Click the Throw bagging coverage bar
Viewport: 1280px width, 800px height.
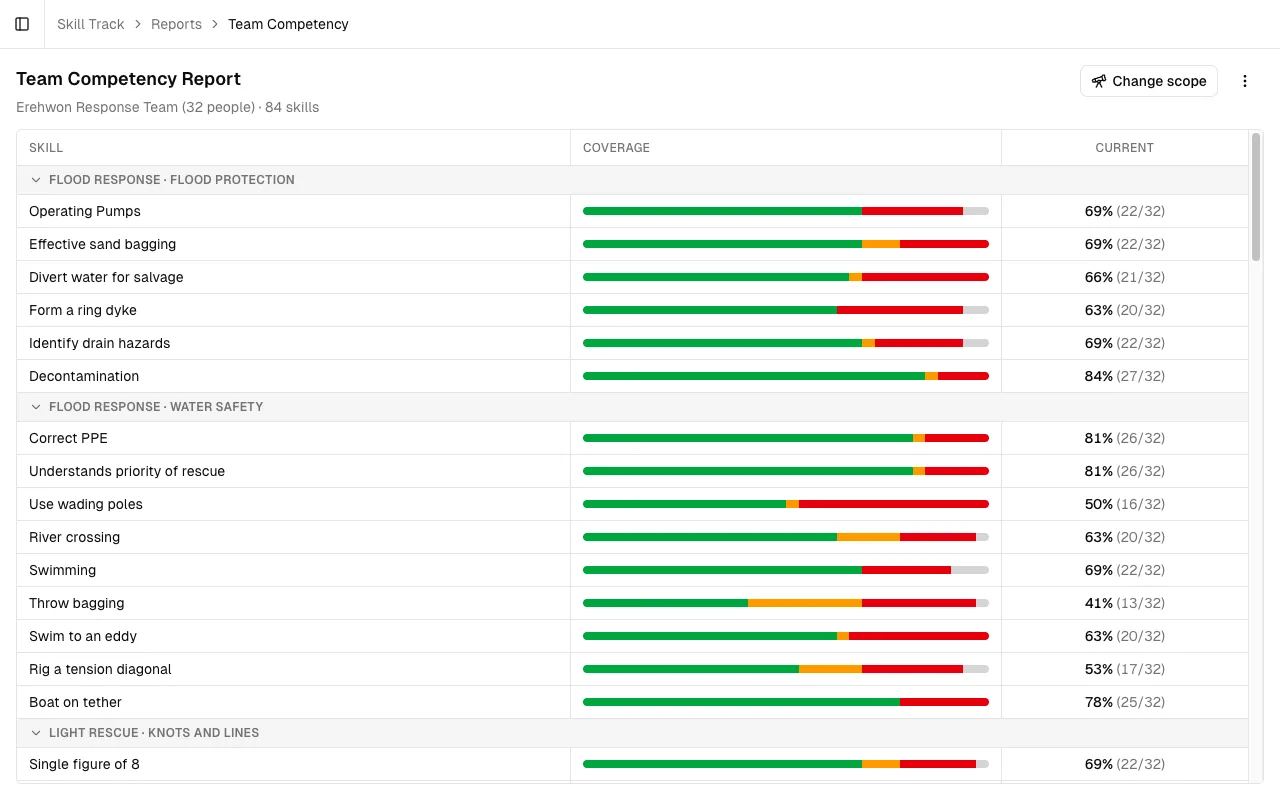tap(786, 603)
